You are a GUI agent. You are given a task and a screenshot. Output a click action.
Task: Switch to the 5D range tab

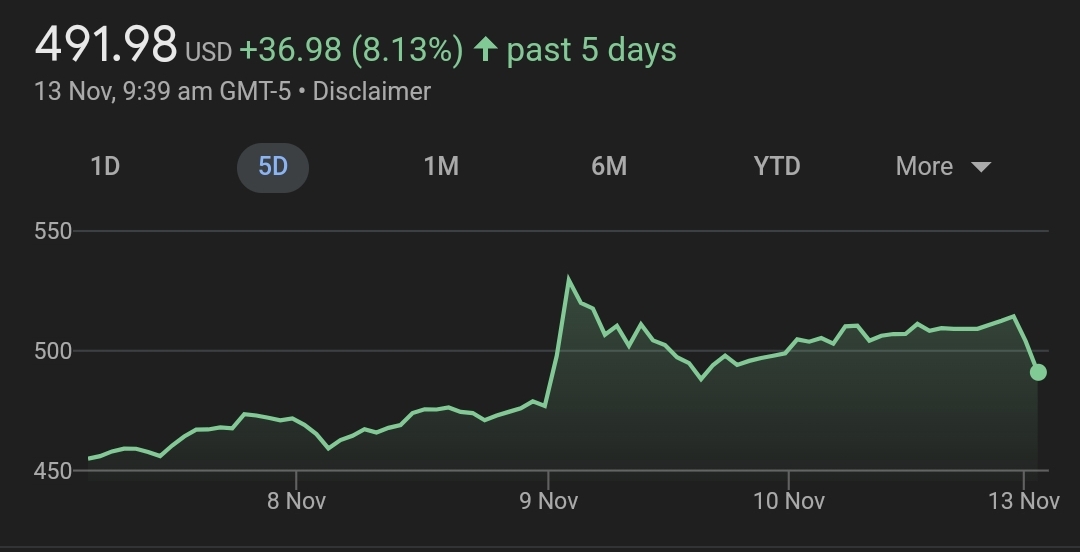273,166
